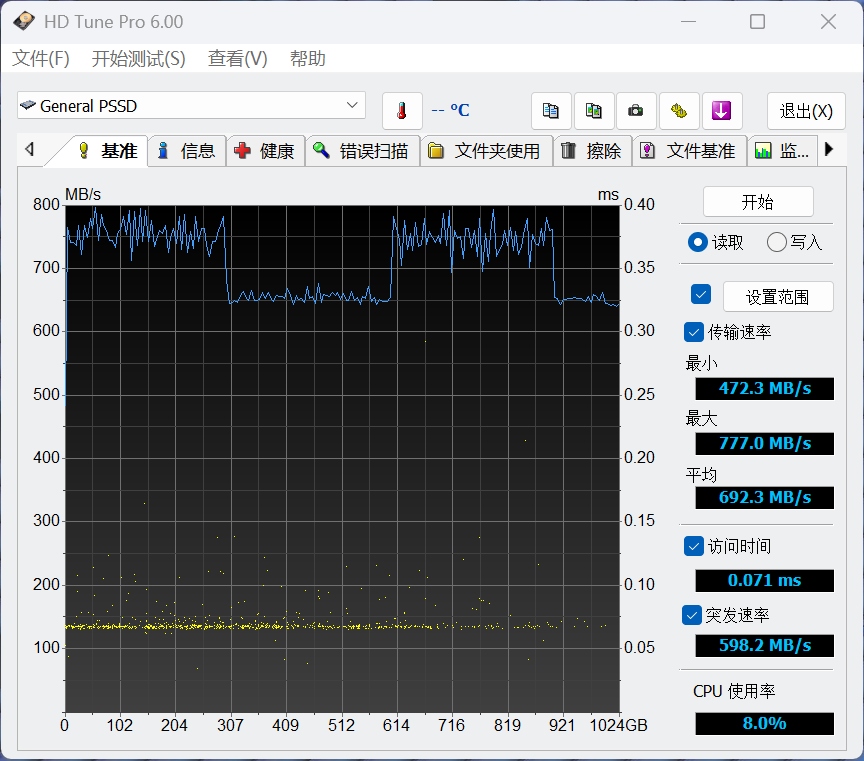Image resolution: width=864 pixels, height=761 pixels.
Task: Click the 退出(X) exit button
Action: tap(806, 111)
